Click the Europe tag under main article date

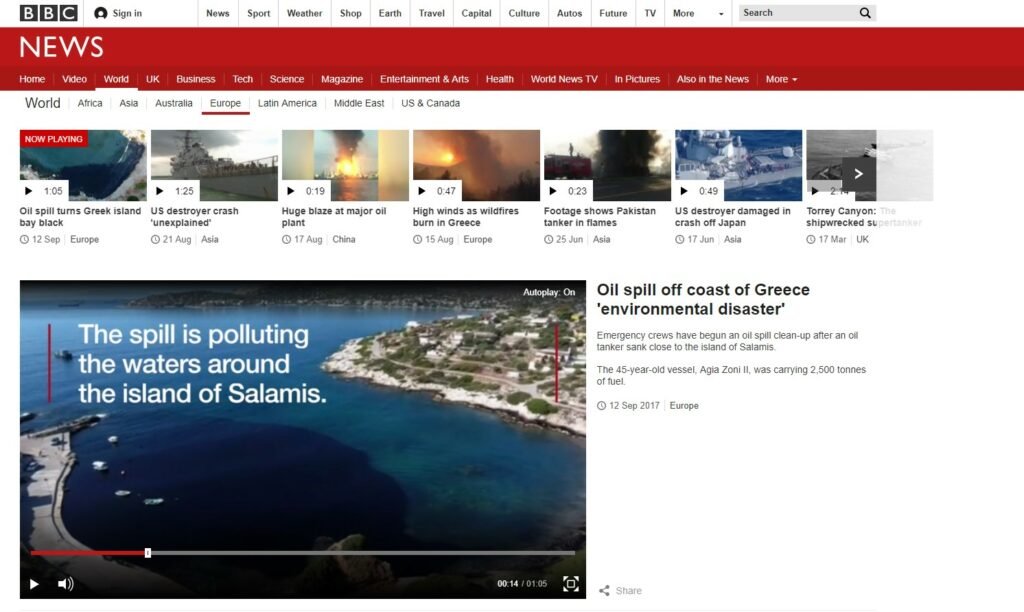684,406
